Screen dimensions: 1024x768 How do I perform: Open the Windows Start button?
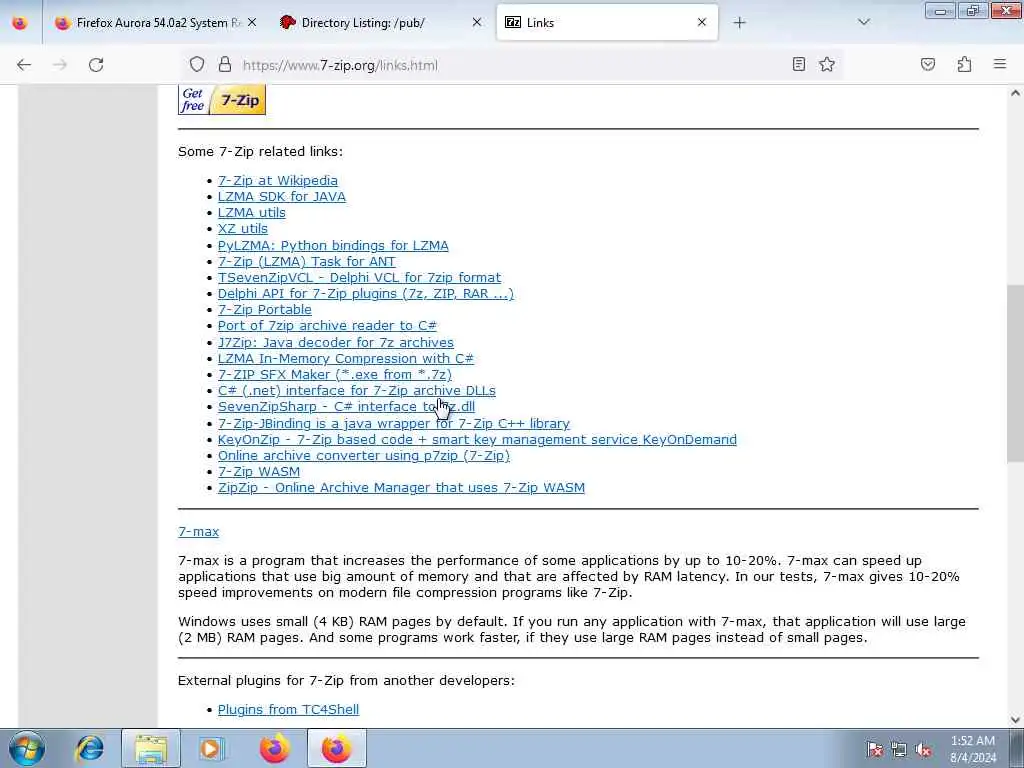click(x=27, y=748)
